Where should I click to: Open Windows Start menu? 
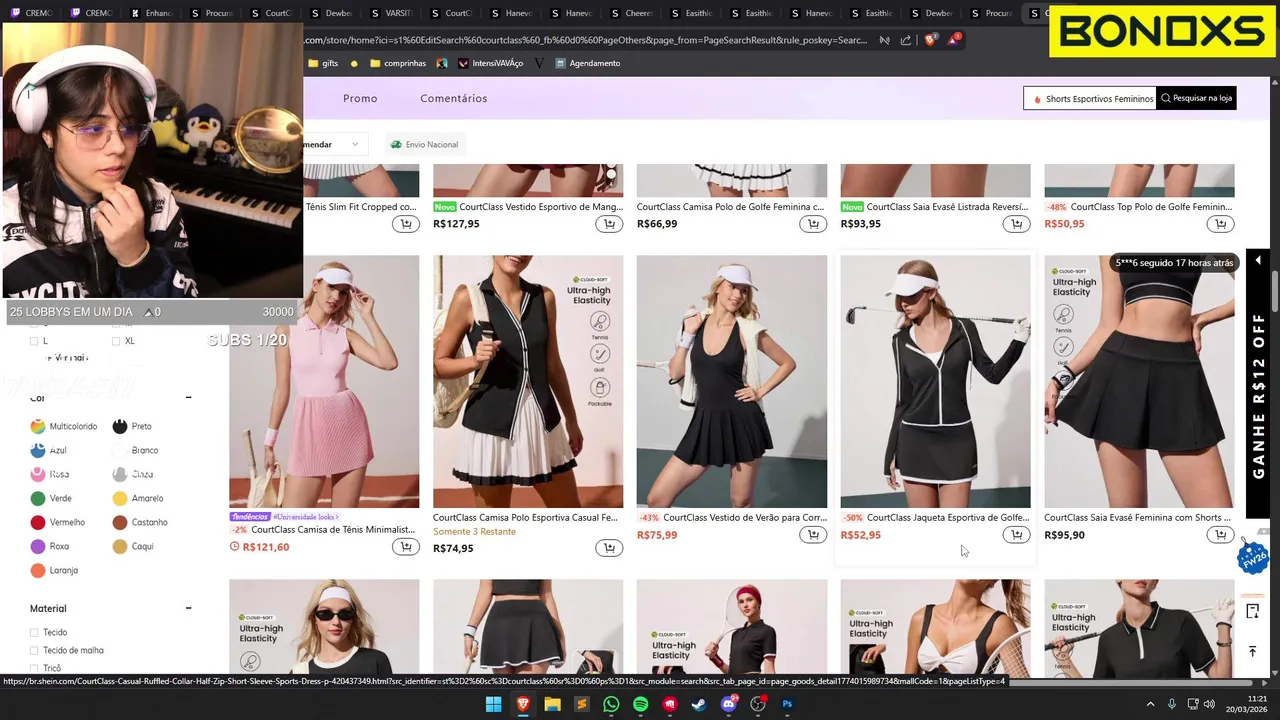(x=494, y=704)
